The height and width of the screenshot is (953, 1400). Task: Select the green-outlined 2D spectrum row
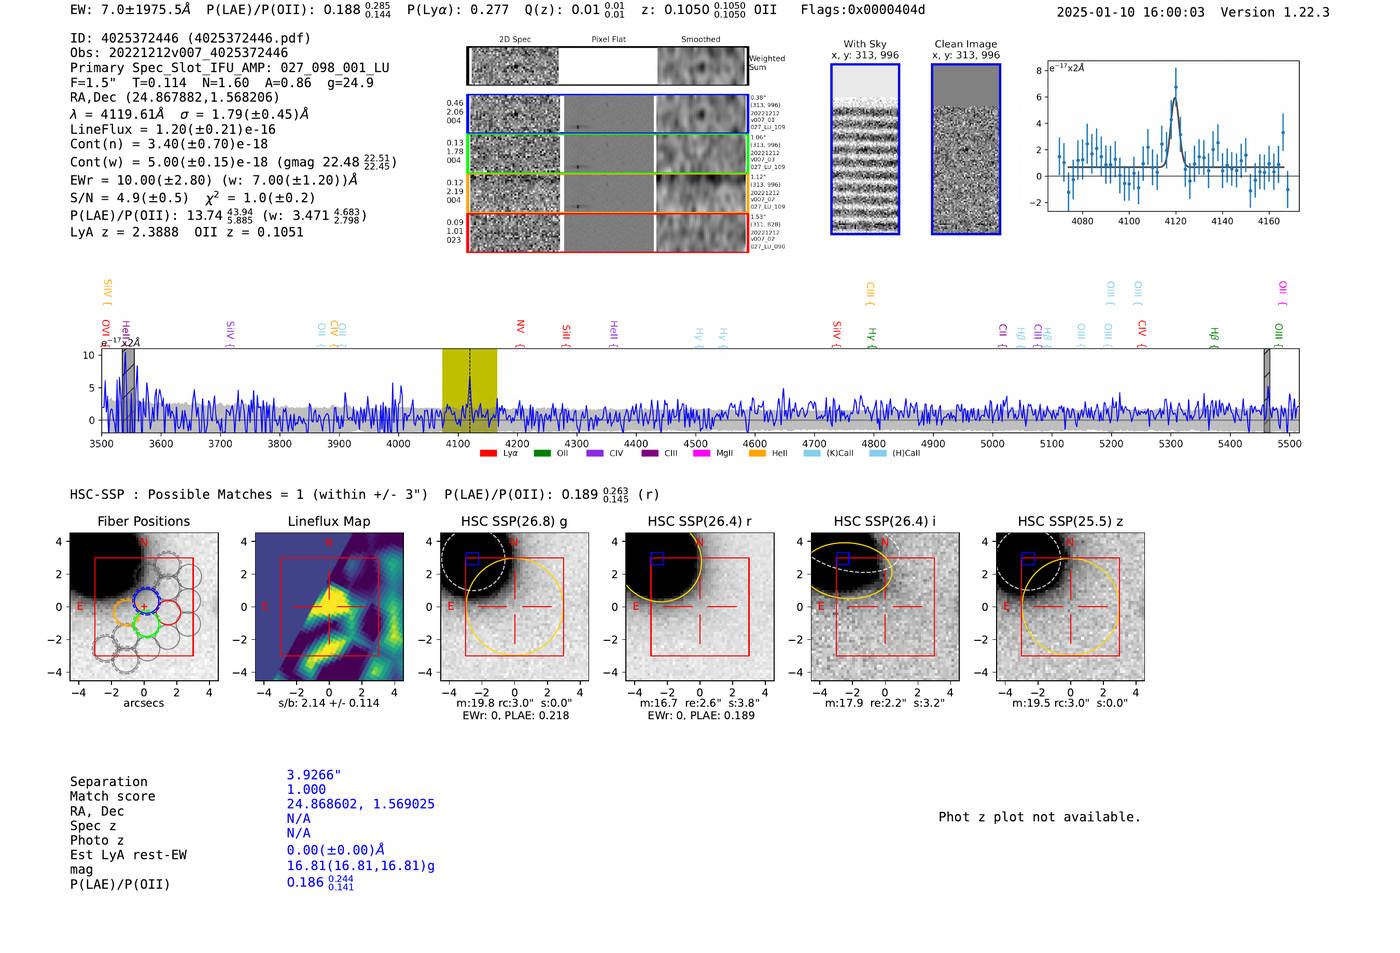point(608,154)
